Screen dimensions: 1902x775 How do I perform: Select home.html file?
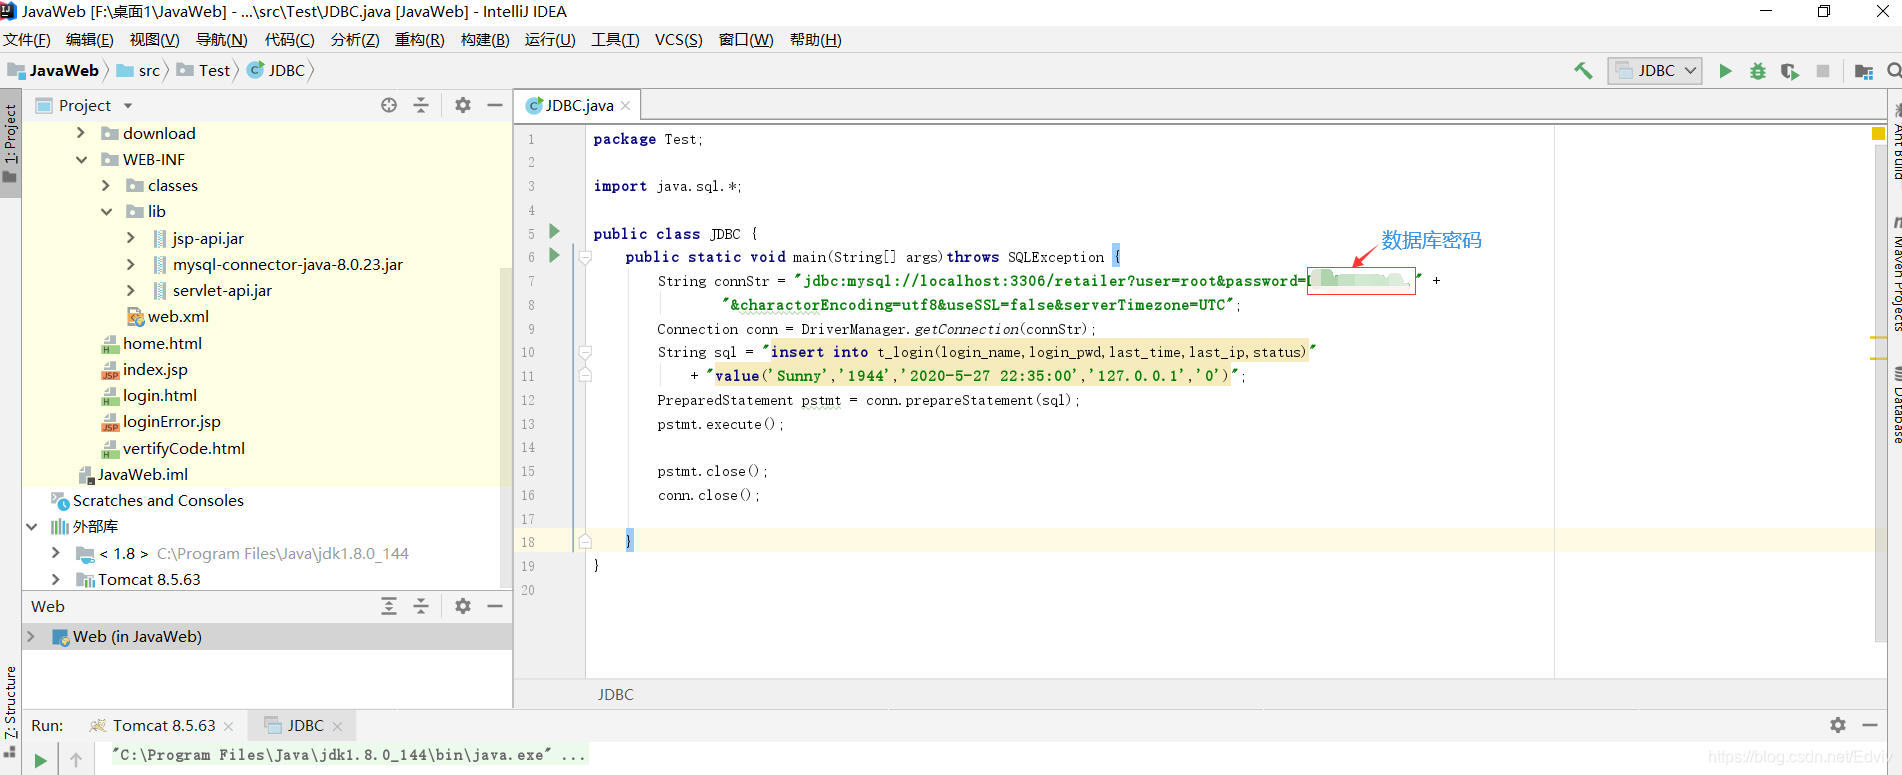tap(152, 343)
